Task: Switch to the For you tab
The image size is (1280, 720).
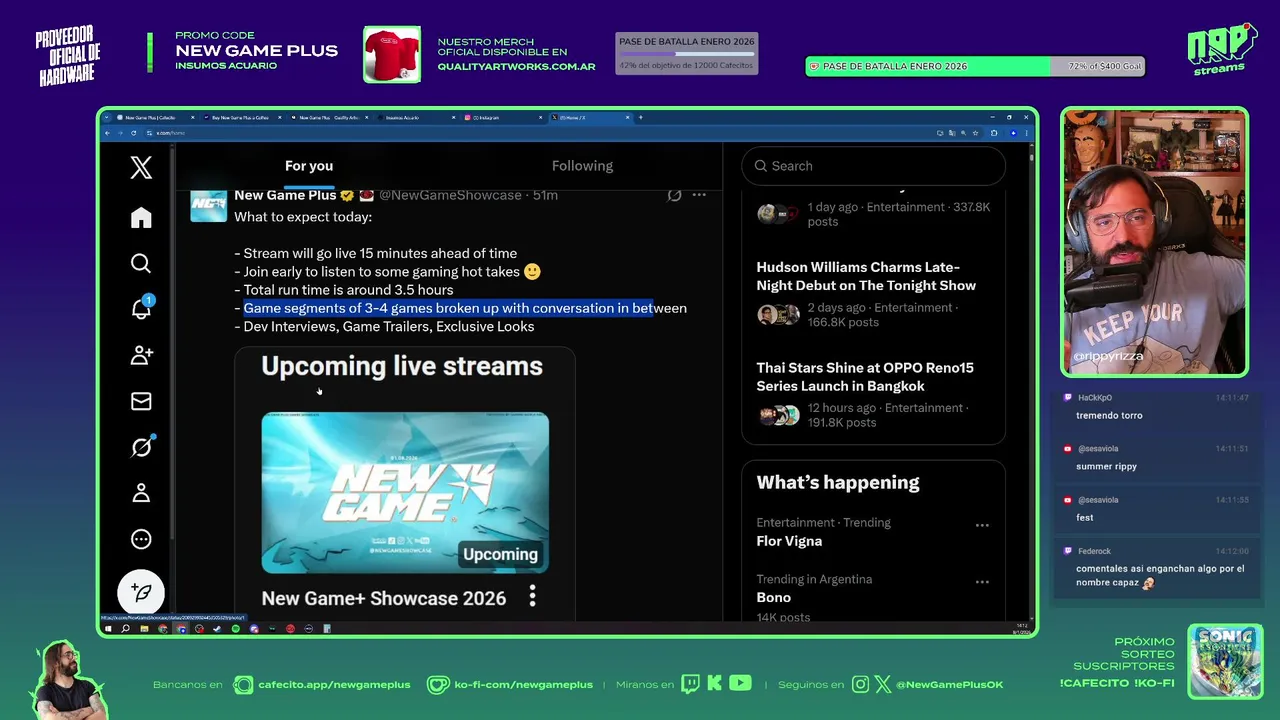Action: (309, 166)
